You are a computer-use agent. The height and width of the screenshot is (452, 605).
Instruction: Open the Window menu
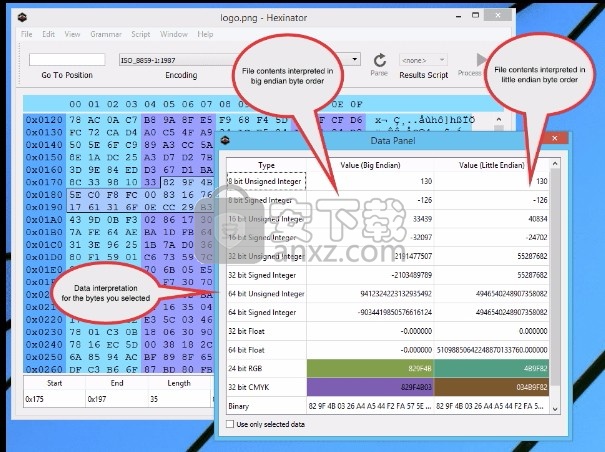(x=174, y=34)
